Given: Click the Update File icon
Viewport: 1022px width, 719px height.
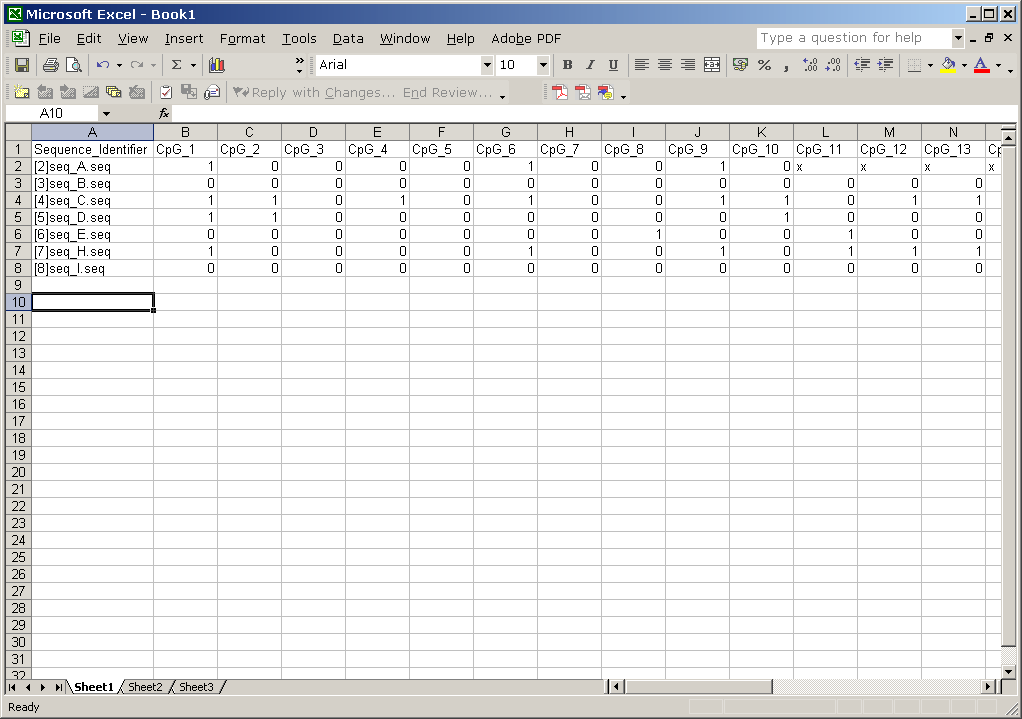Looking at the screenshot, I should (x=189, y=92).
